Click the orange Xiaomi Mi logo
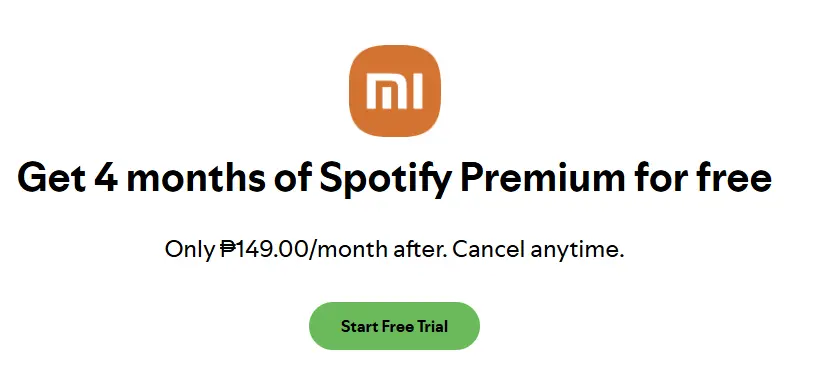The width and height of the screenshot is (827, 382). [395, 90]
